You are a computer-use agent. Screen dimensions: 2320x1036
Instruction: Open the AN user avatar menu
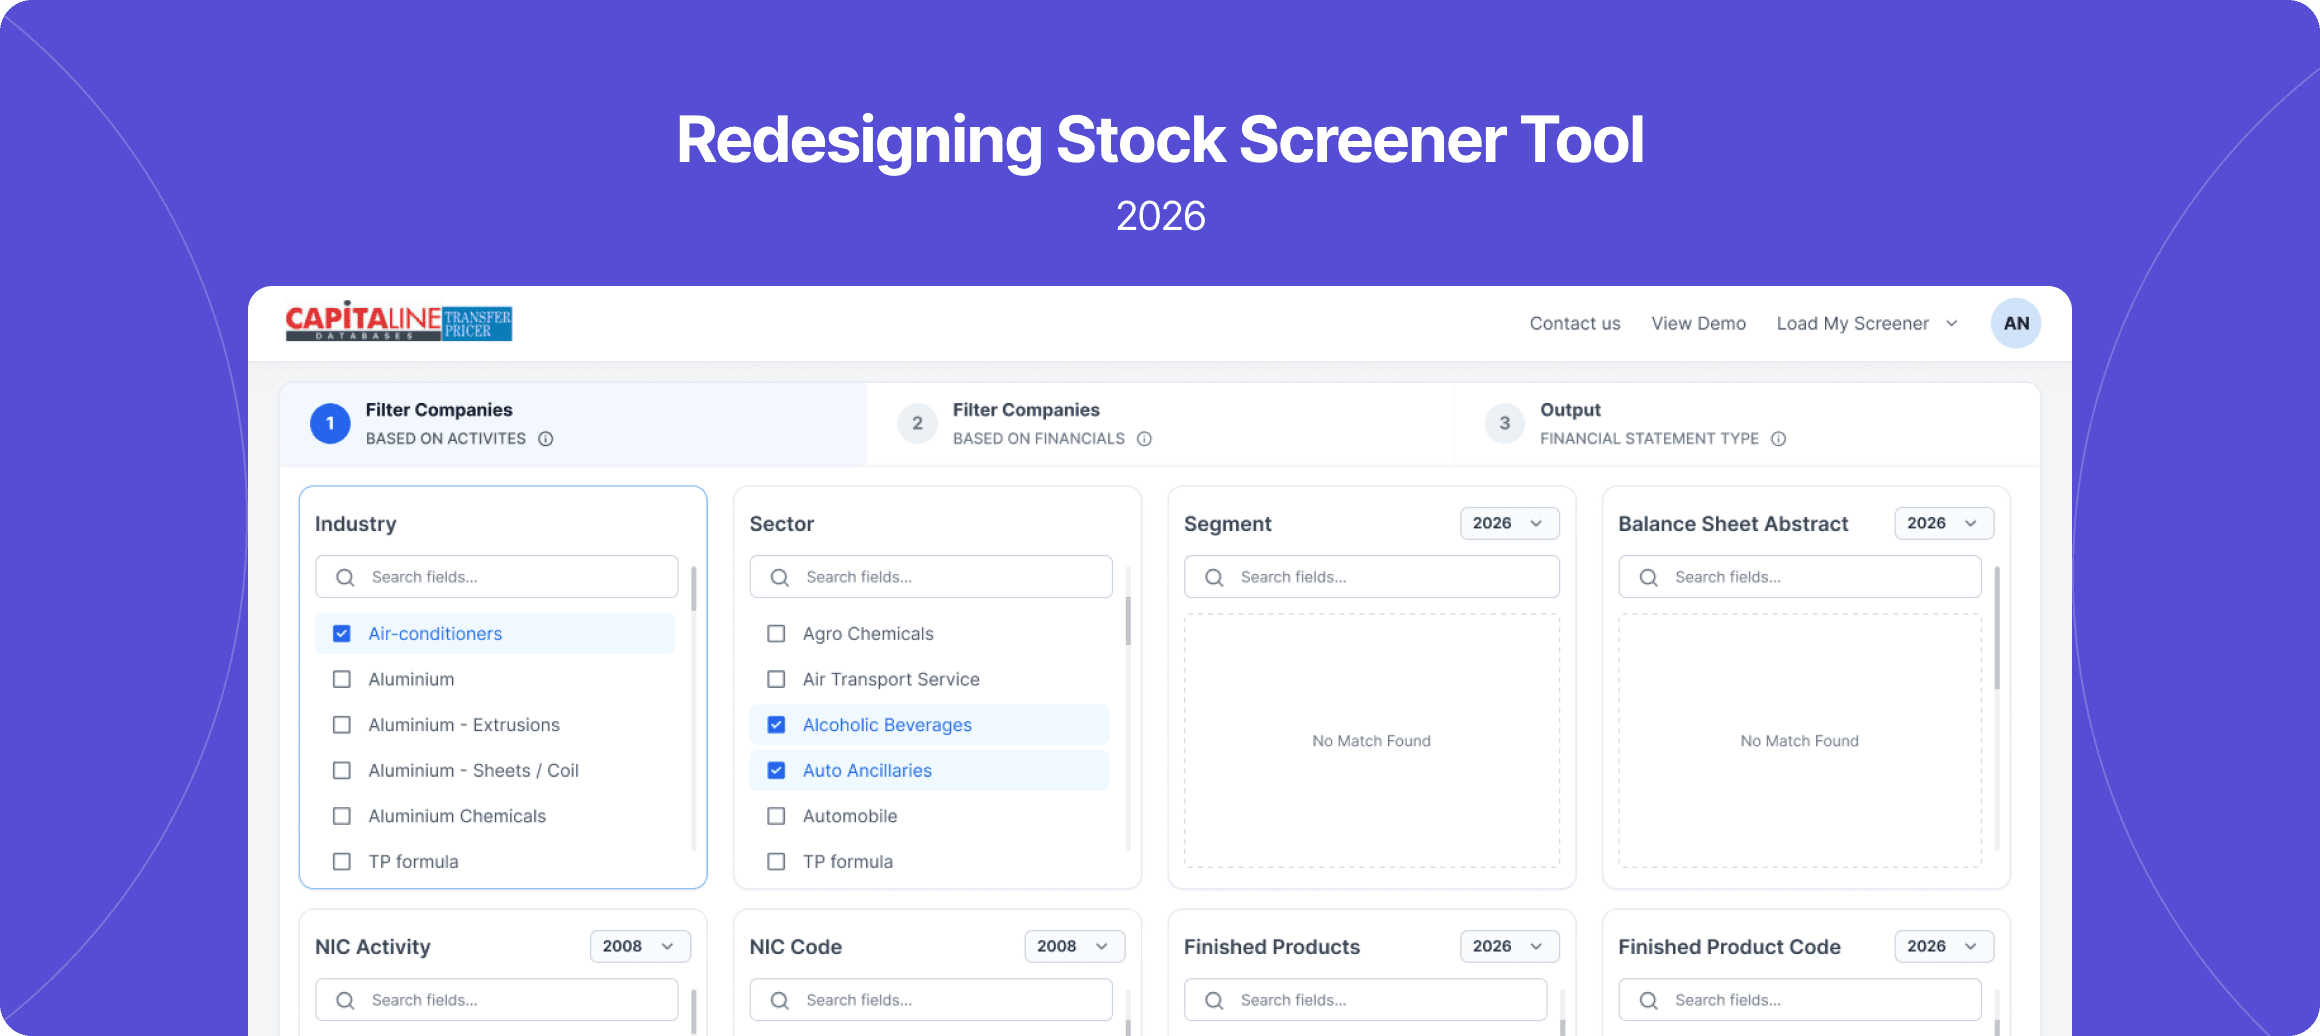2015,323
